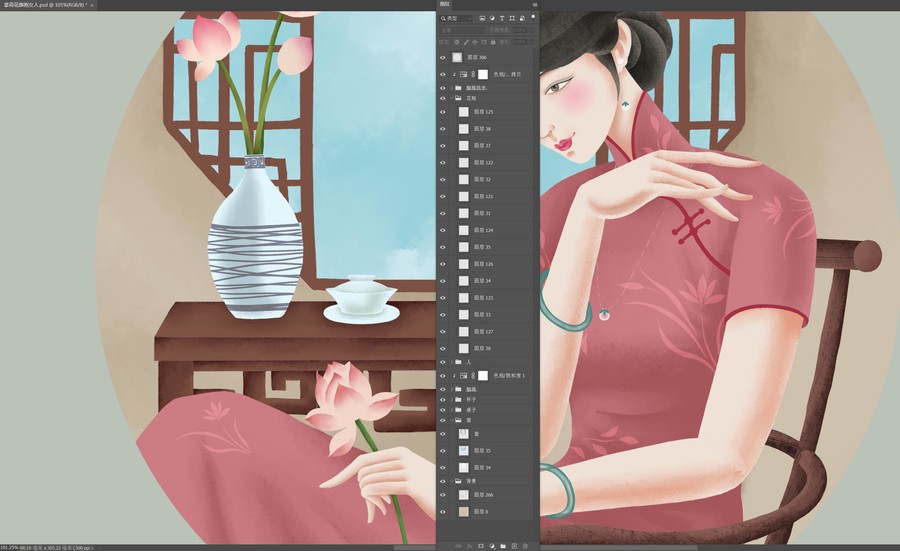This screenshot has height=551, width=900.
Task: Select layer named 图层 266
Action: tap(483, 495)
